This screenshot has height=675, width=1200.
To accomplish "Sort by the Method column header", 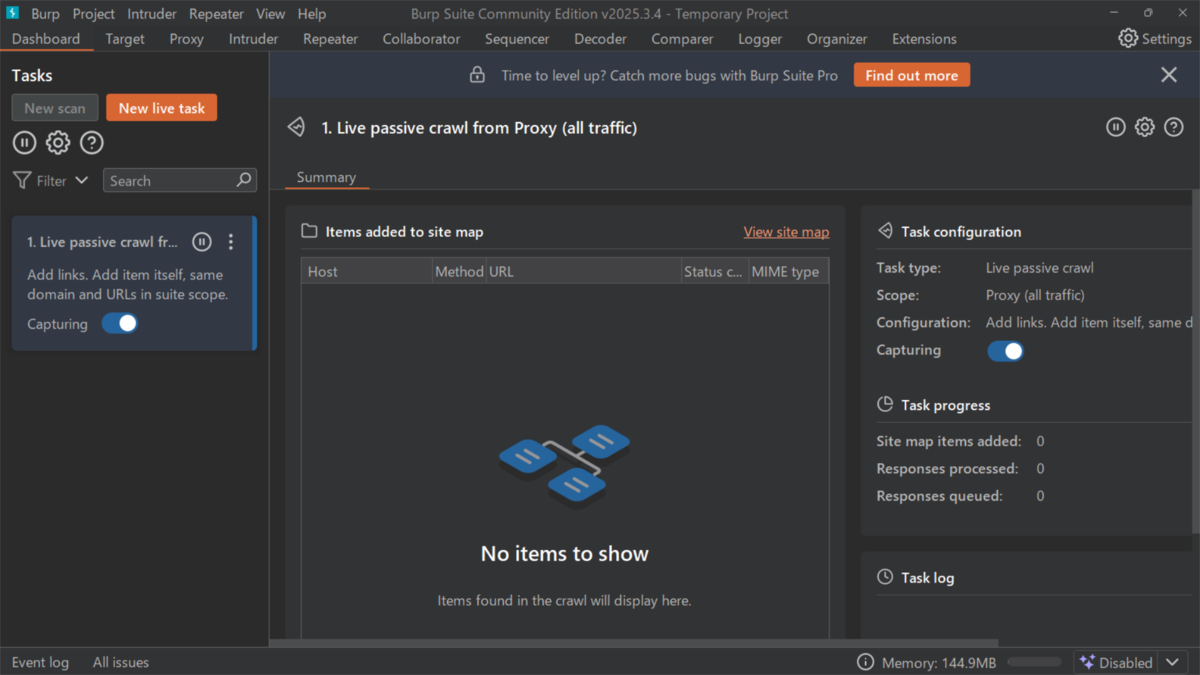I will click(459, 271).
